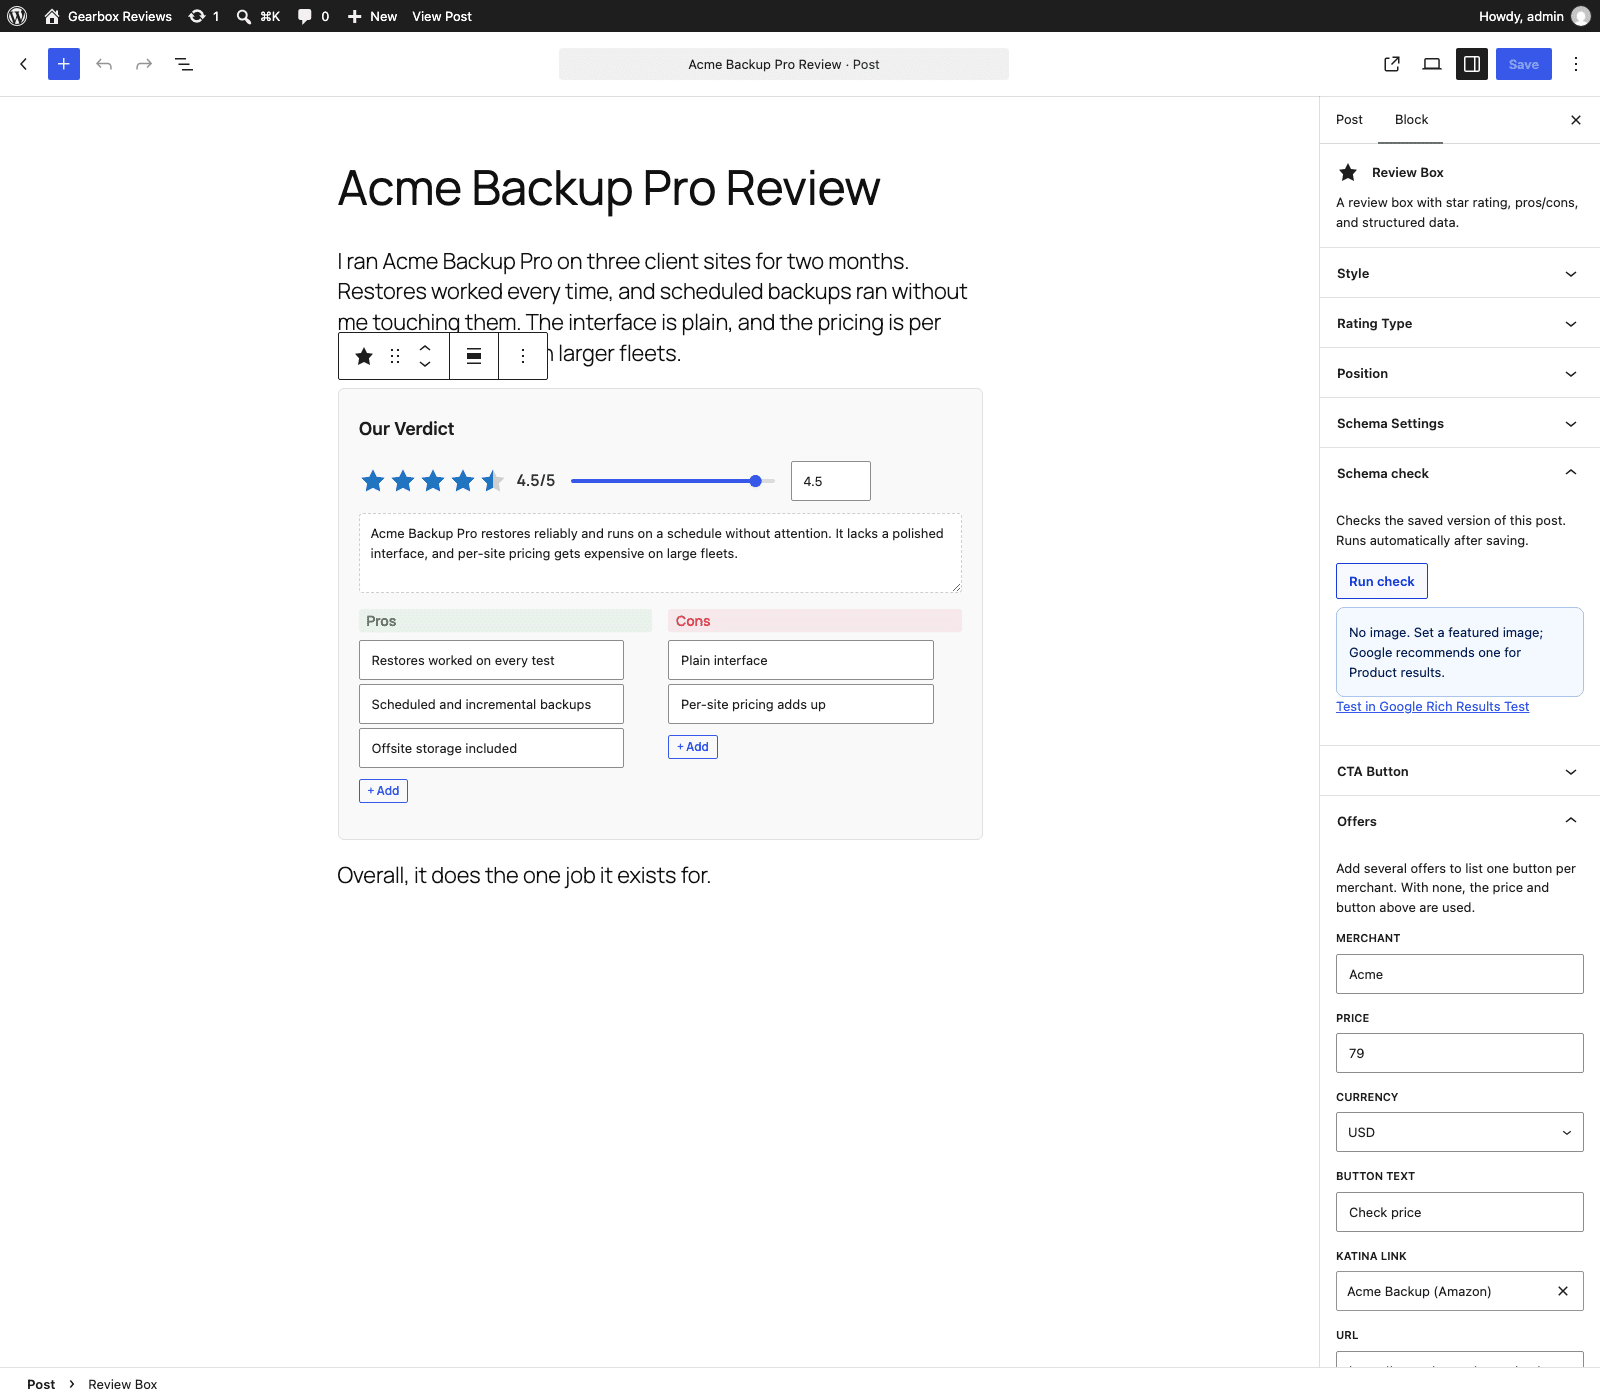The height and width of the screenshot is (1400, 1600).
Task: Expand the Schema Settings panel
Action: [1460, 423]
